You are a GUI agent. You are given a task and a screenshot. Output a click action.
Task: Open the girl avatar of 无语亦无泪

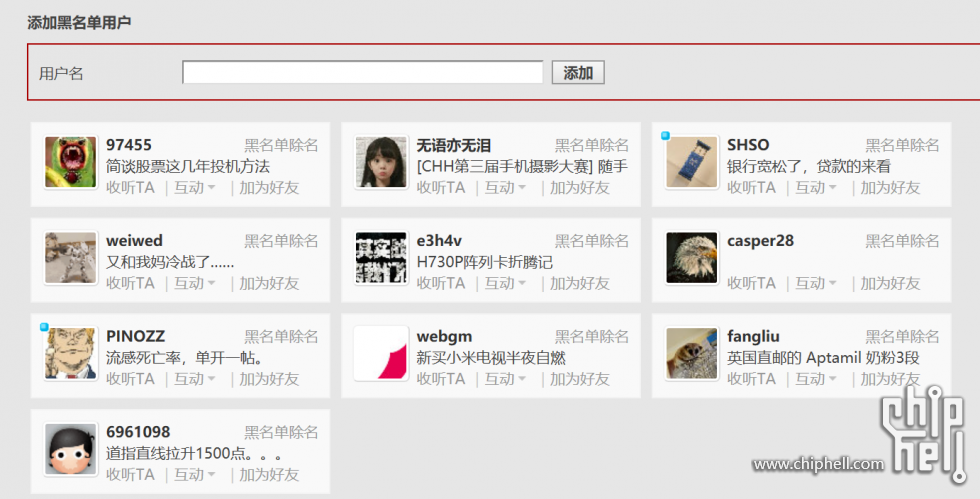pos(381,162)
